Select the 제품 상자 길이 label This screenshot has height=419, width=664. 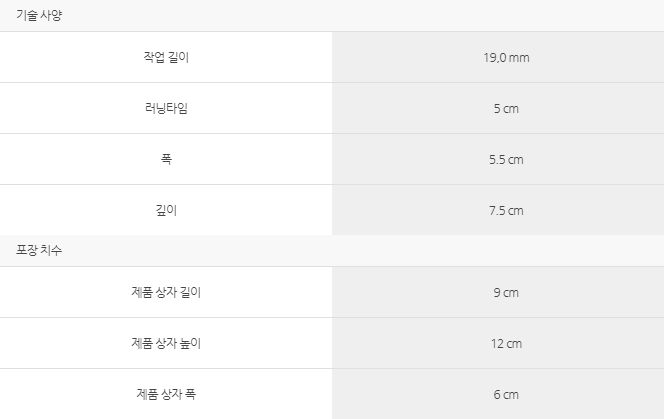point(166,292)
